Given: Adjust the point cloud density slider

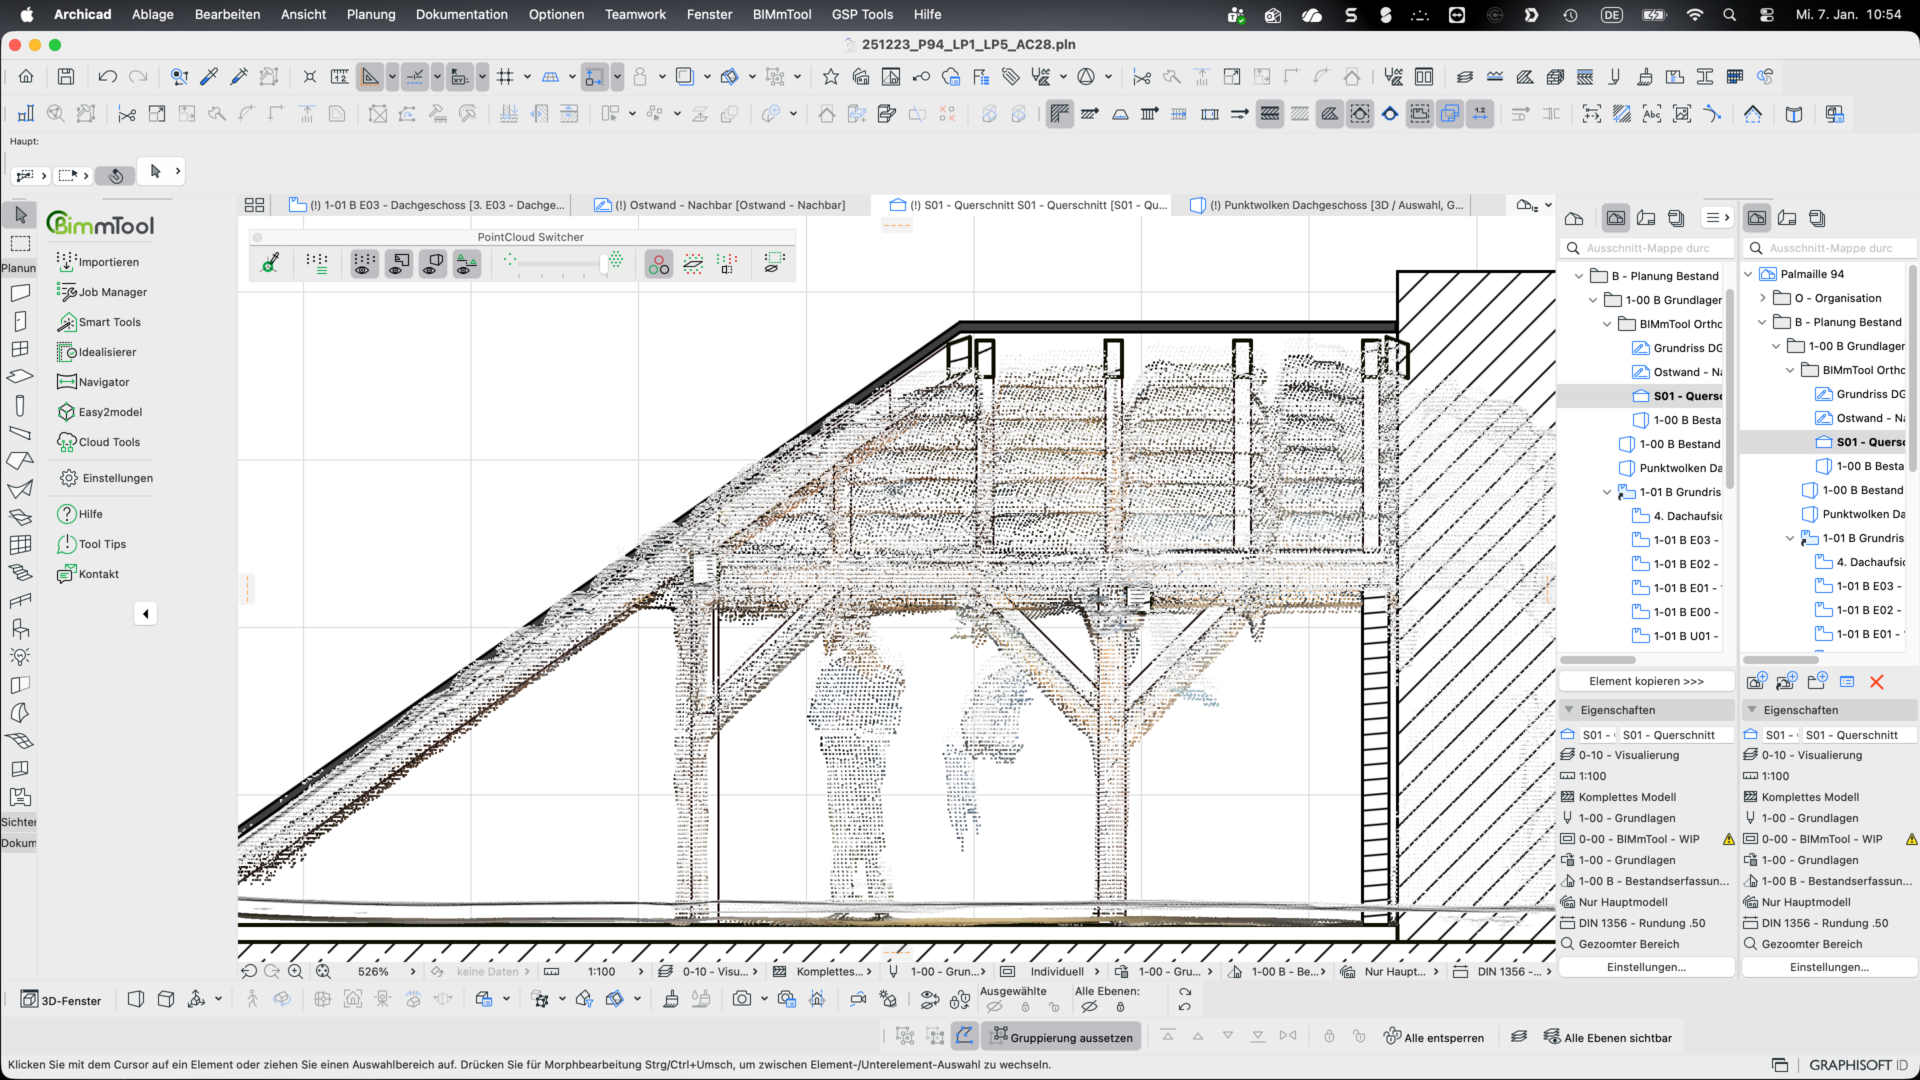Looking at the screenshot, I should (x=603, y=264).
